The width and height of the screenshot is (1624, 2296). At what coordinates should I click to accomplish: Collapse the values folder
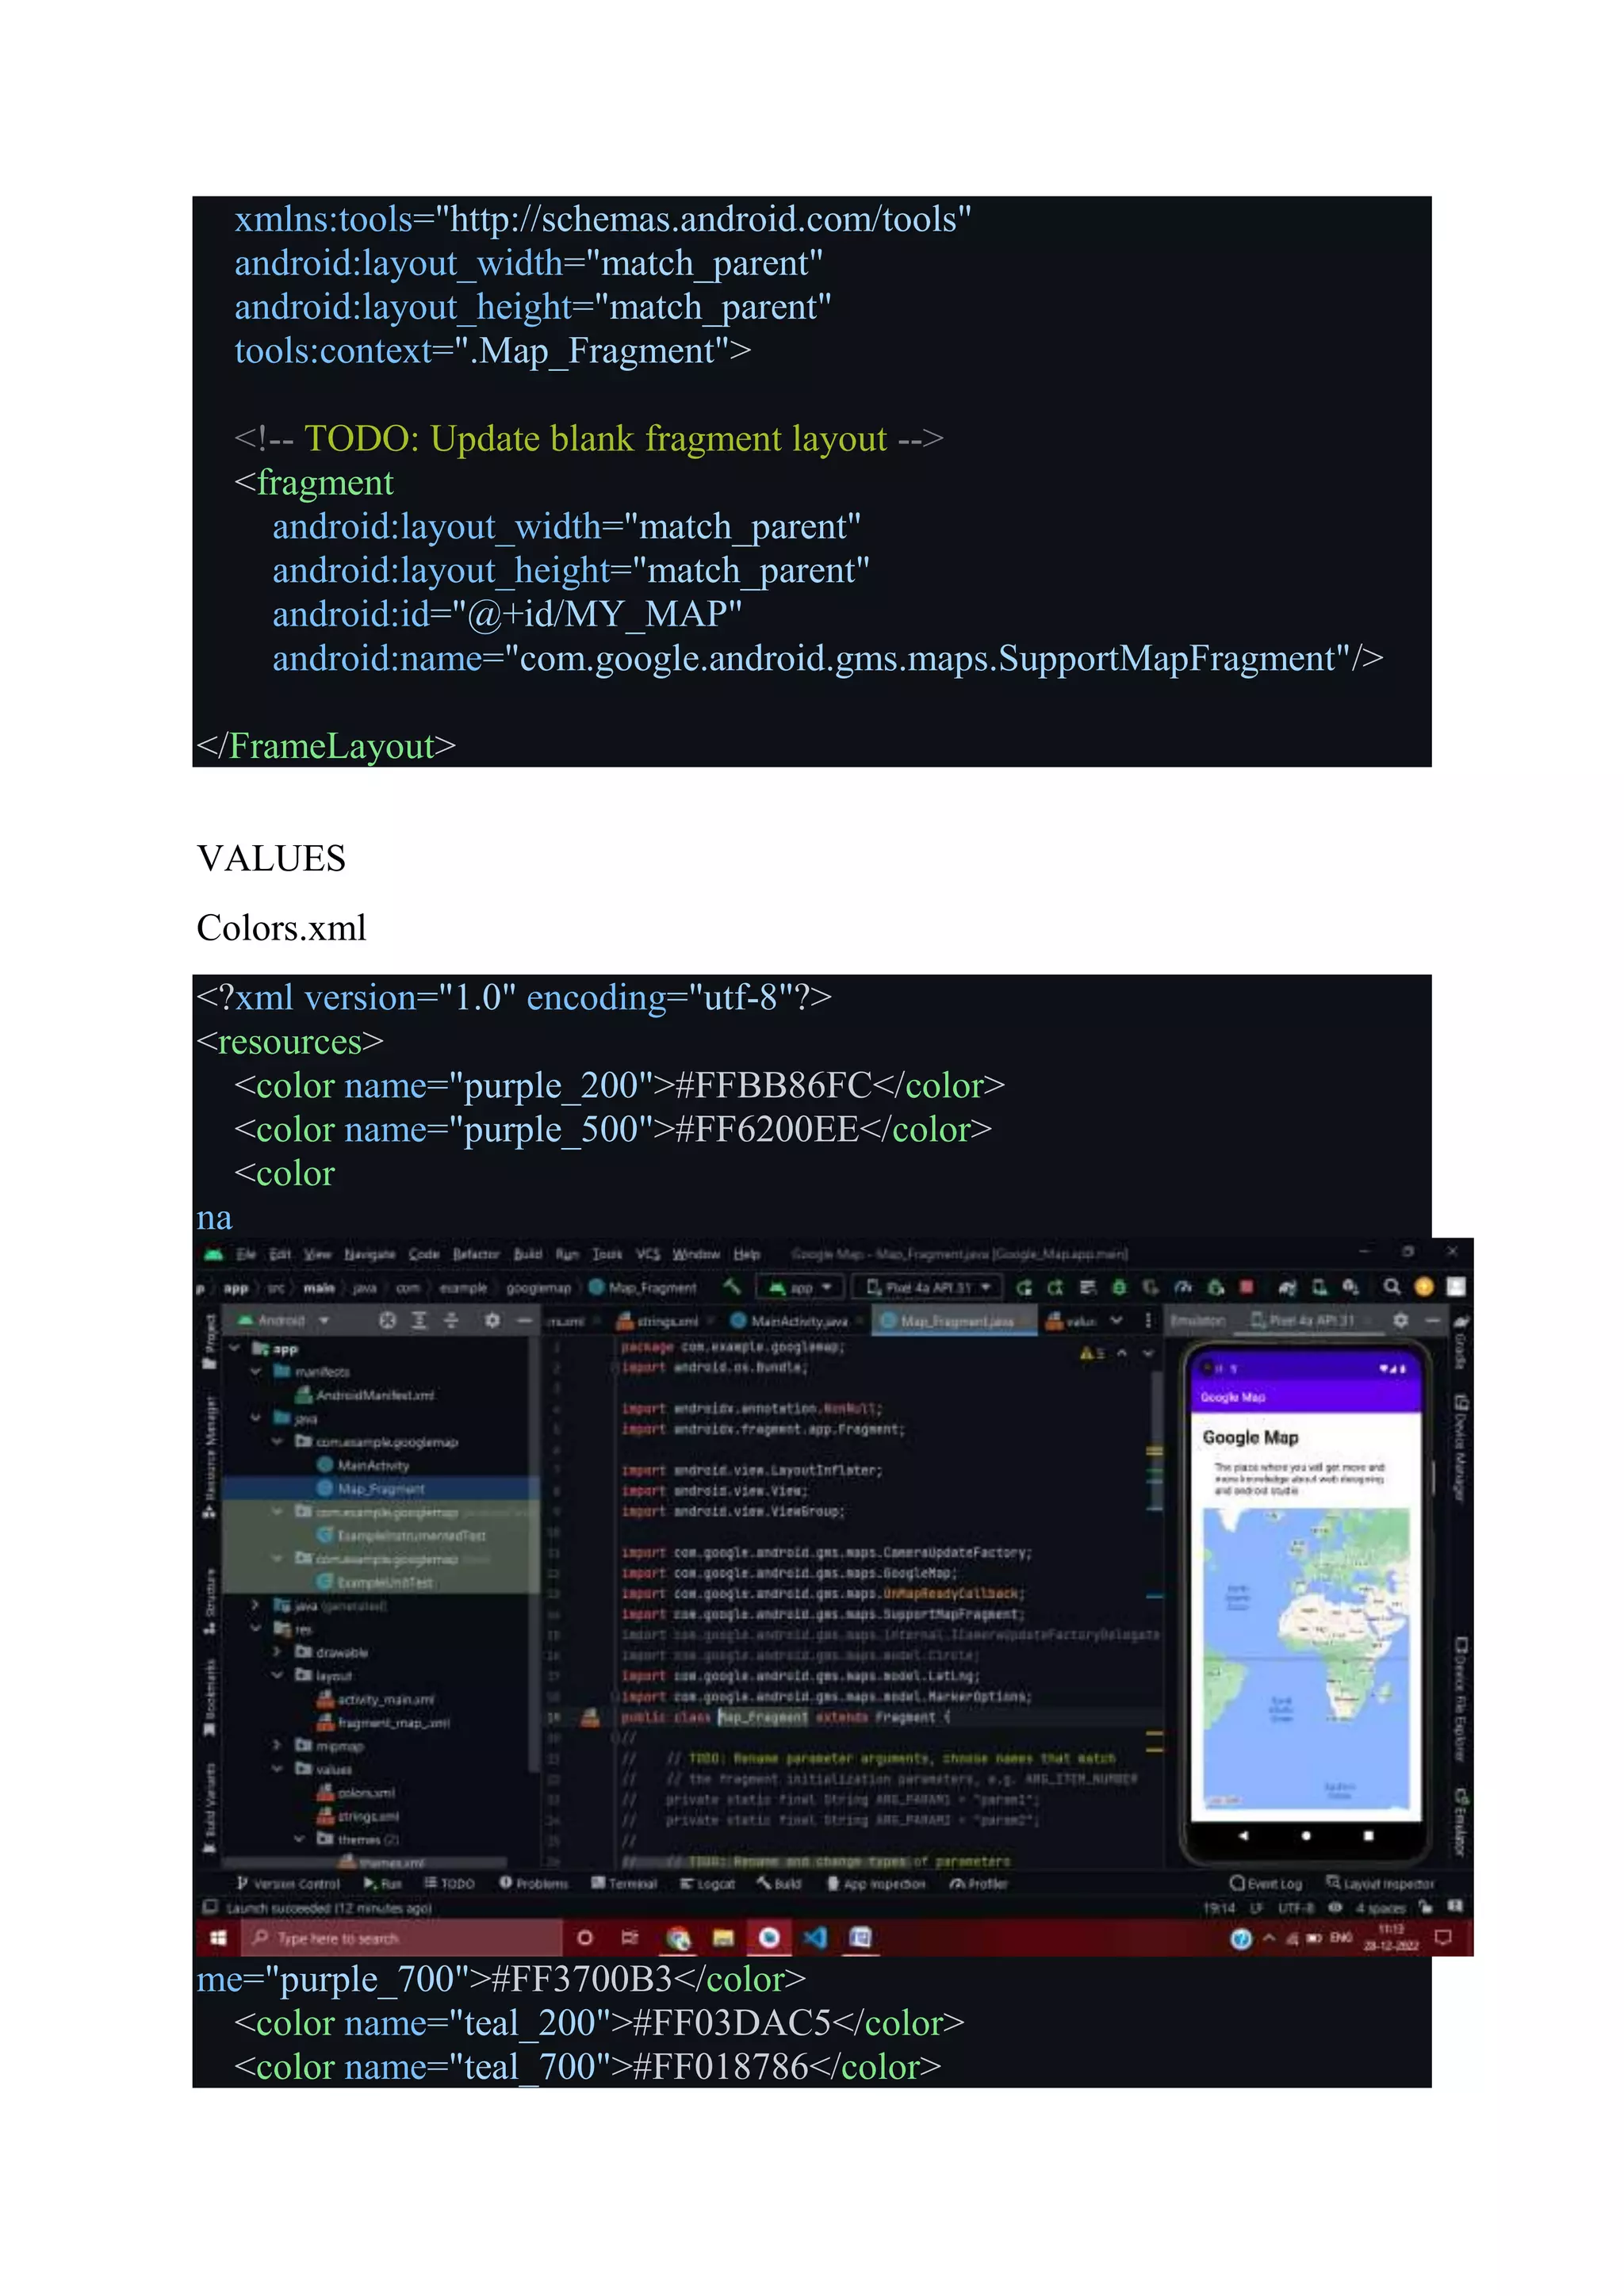pos(277,1769)
